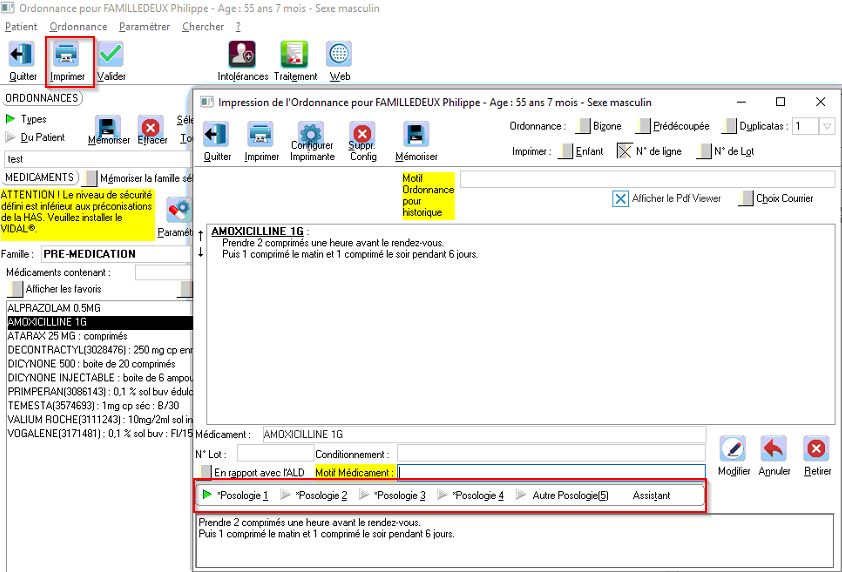Uncheck Afficher le Pdf Viewer
Viewport: 842px width, 572px height.
click(620, 199)
